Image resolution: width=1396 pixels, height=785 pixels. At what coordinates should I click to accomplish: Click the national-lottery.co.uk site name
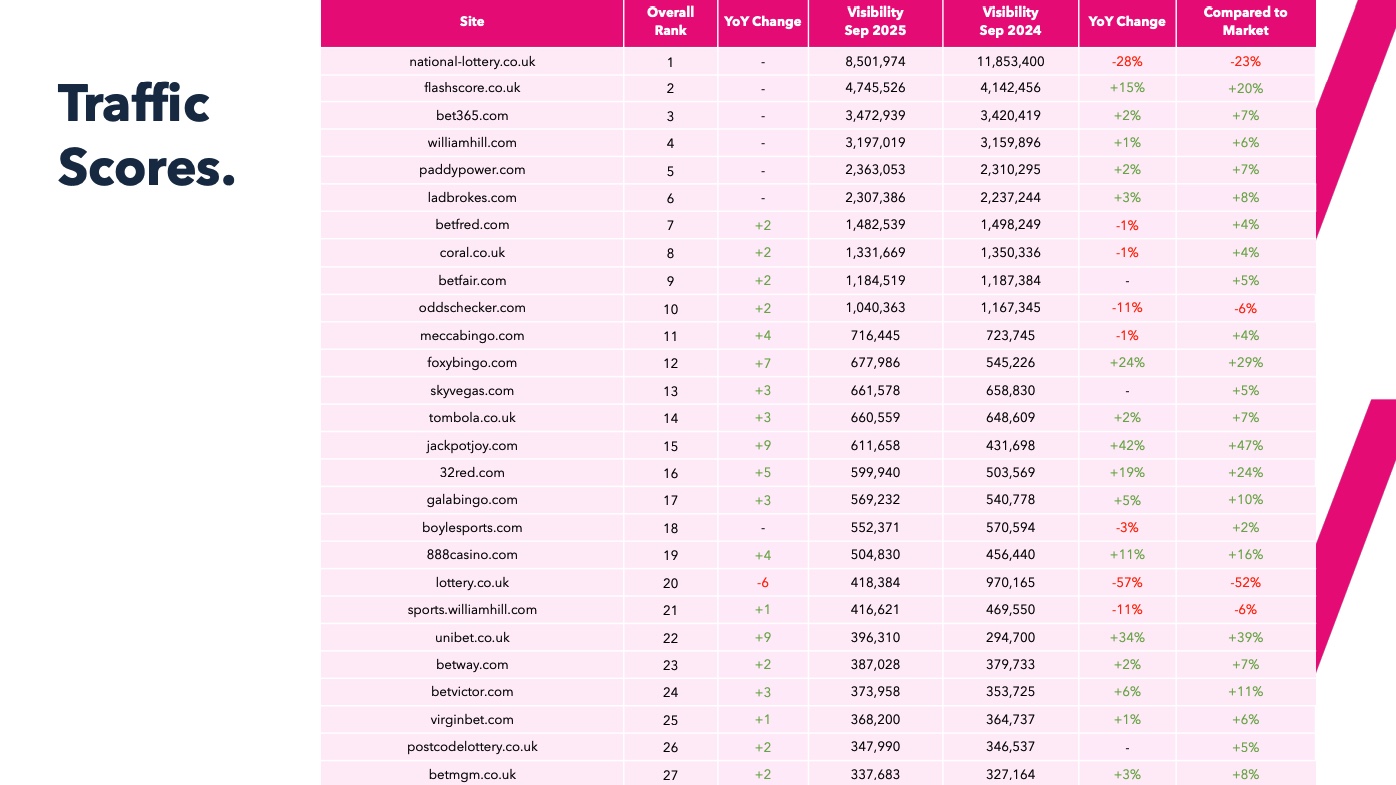(472, 61)
